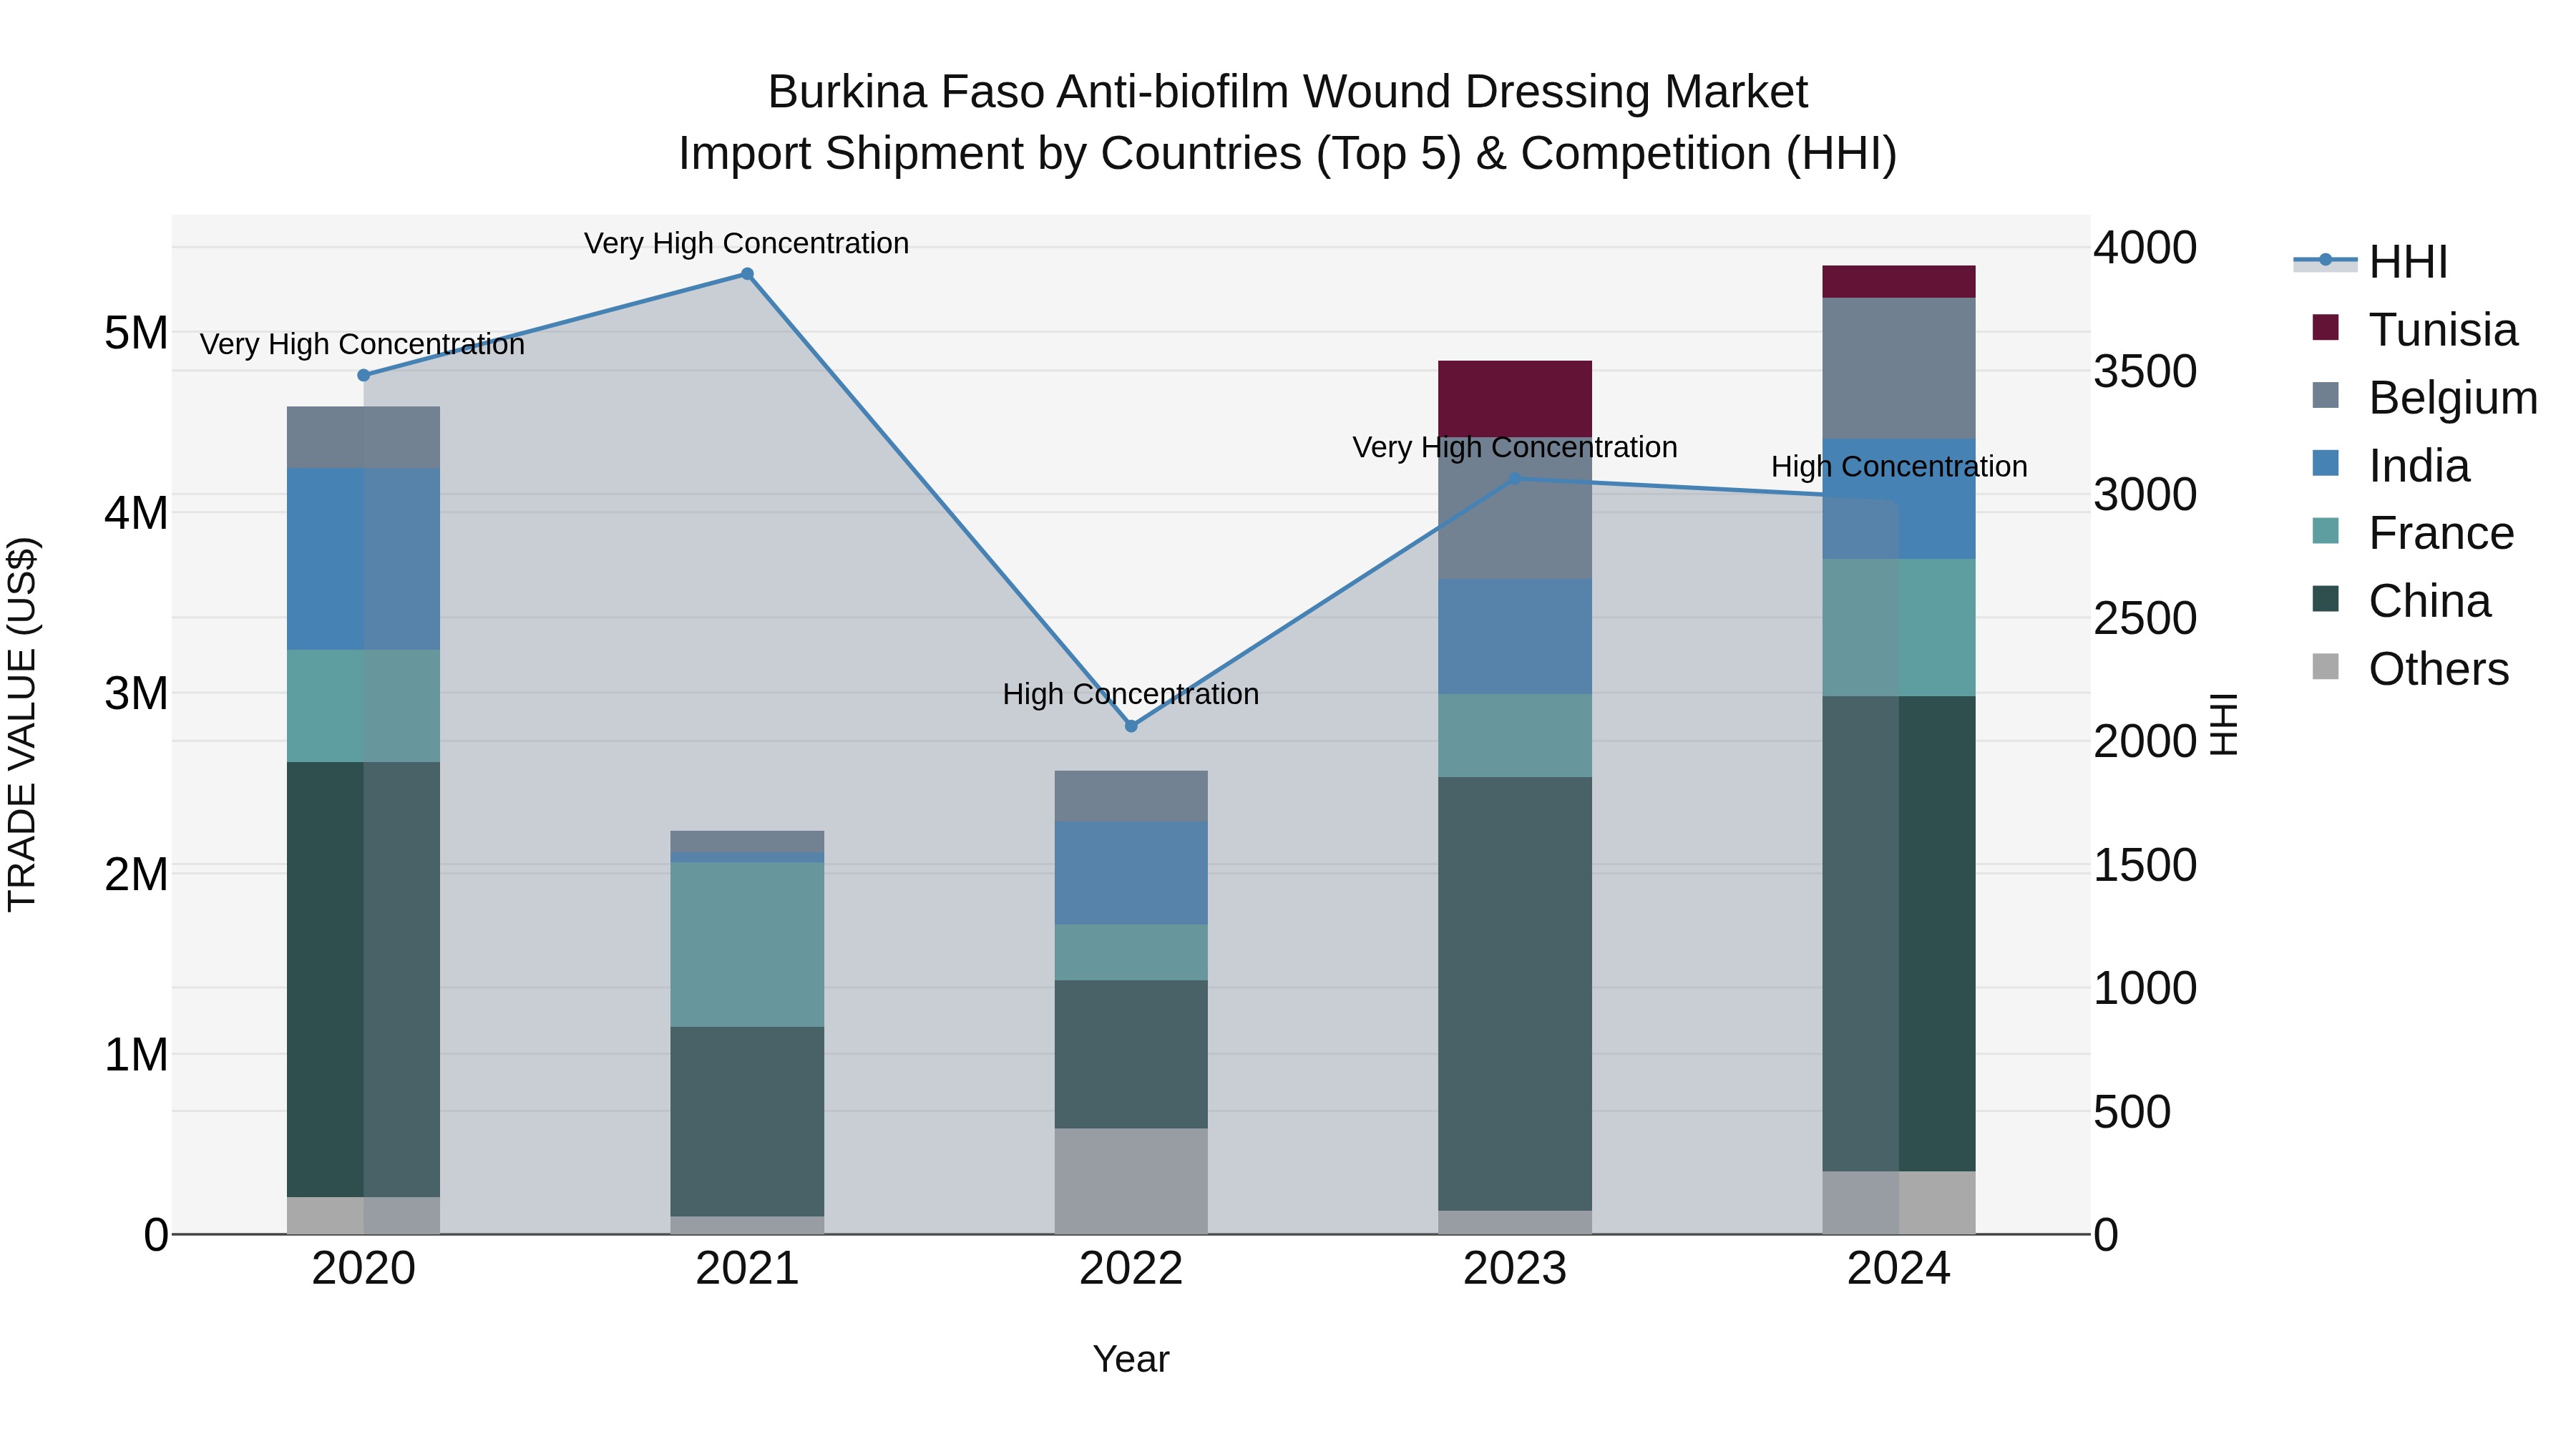The image size is (2576, 1449).
Task: Click the '3M' left axis tick label
Action: [x=136, y=694]
